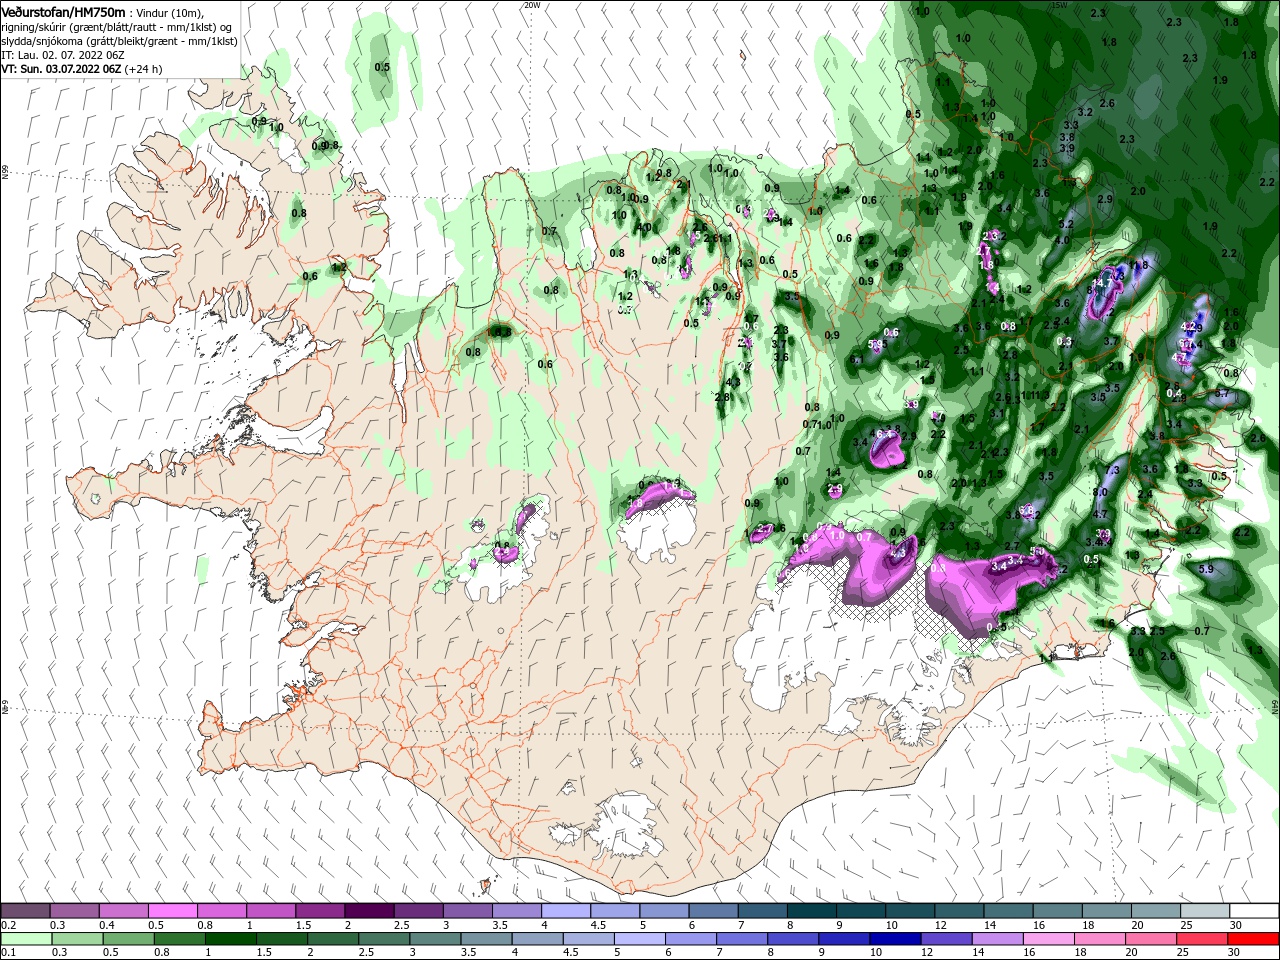Click the 1.5 swatch in the snow legend row

pos(320,911)
